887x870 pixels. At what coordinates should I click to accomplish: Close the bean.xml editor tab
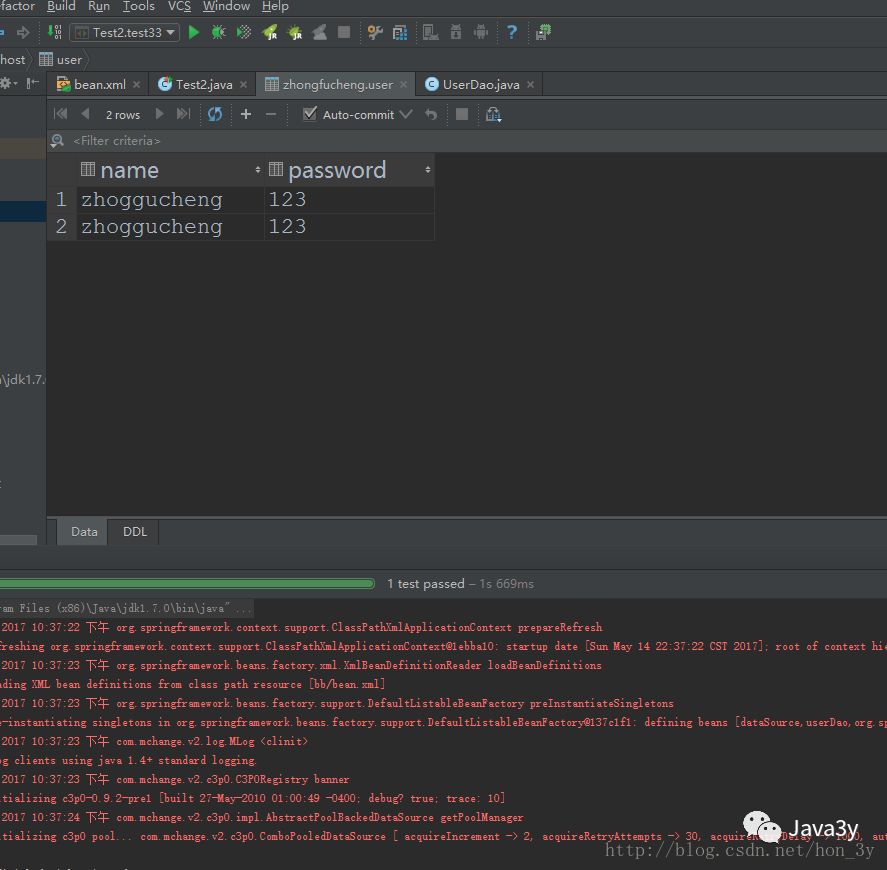tap(136, 84)
